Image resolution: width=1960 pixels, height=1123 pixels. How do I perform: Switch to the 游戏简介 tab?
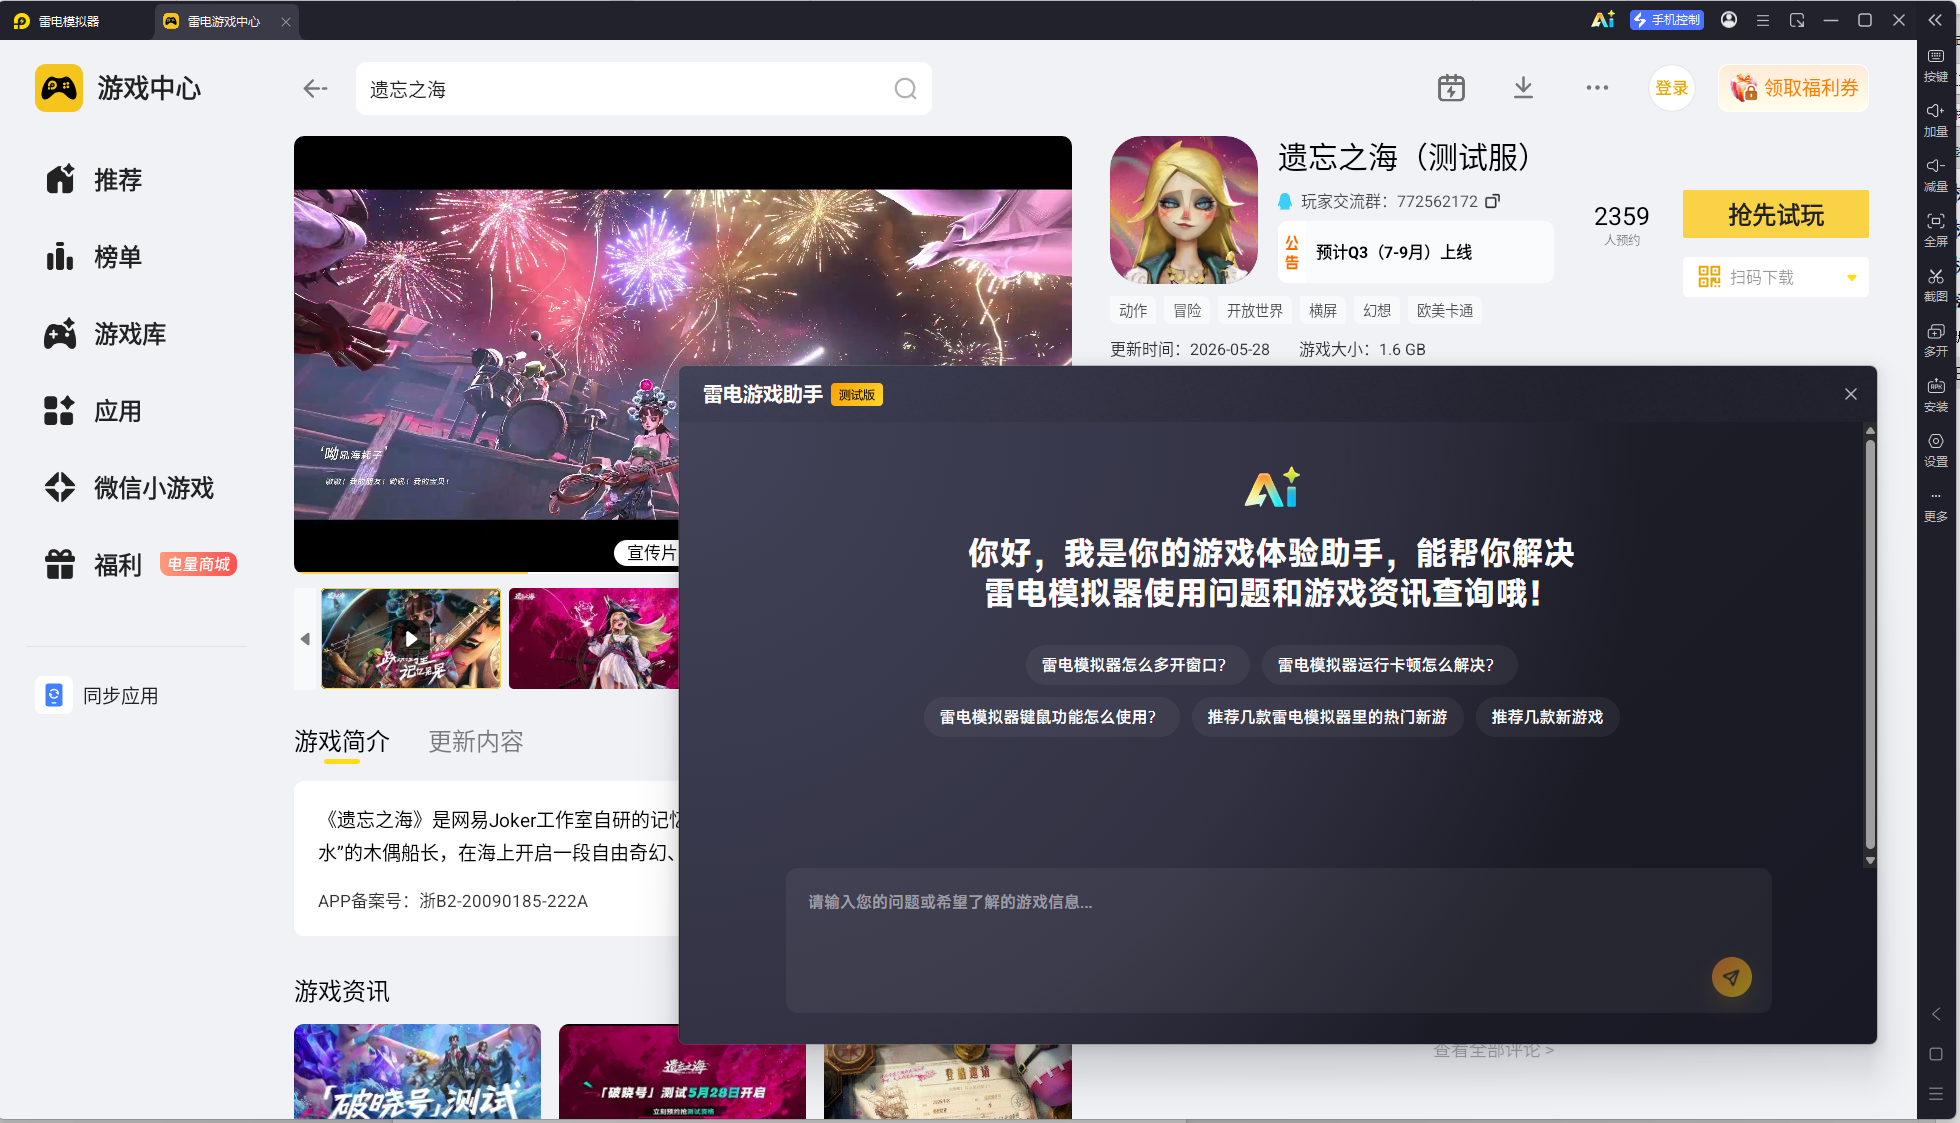tap(342, 742)
